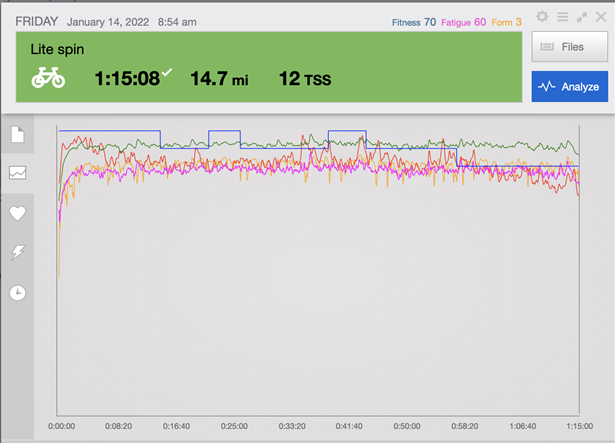Click the 14.7 mi distance value

(219, 79)
